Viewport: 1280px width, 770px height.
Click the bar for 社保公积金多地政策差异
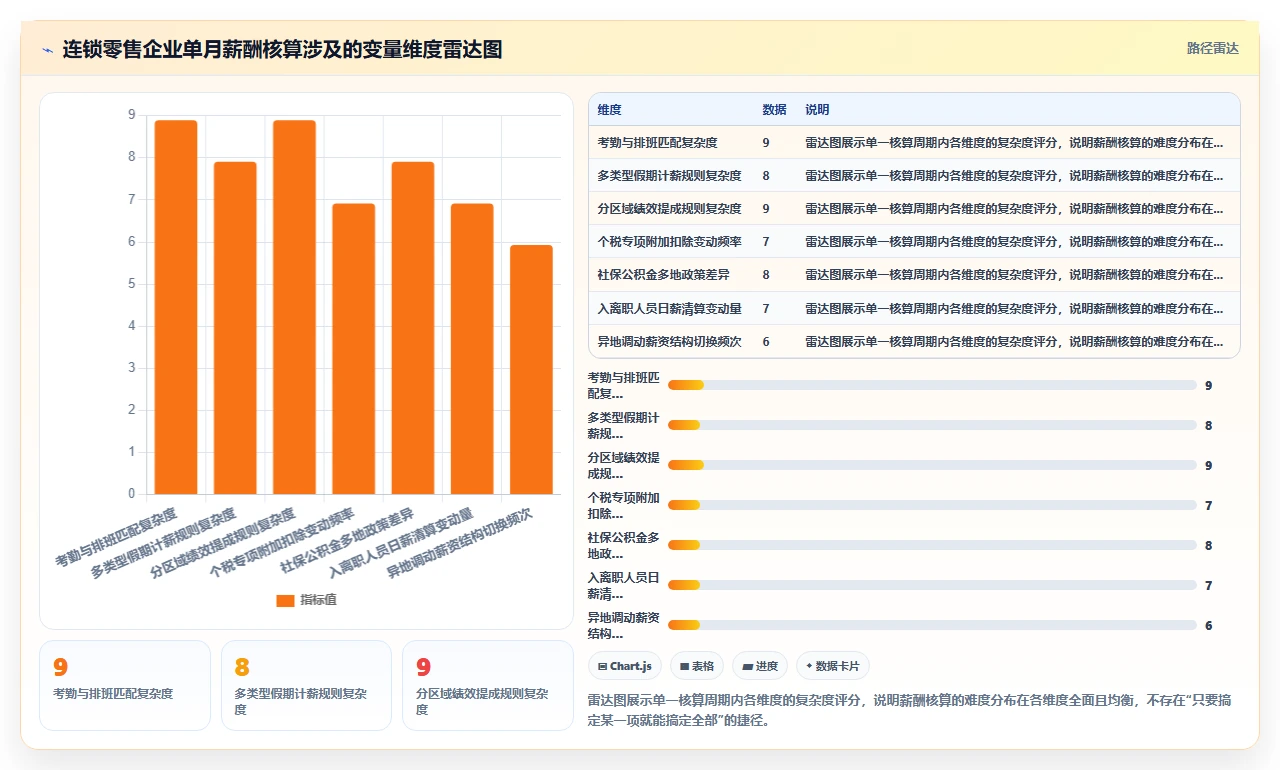pyautogui.click(x=413, y=328)
